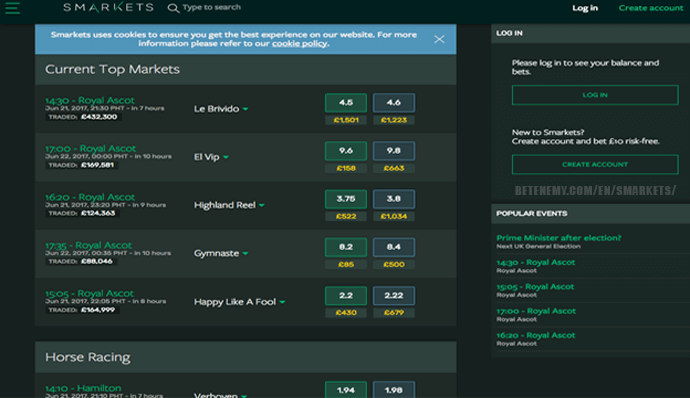Expand the Gymnaste dropdown arrow

[245, 254]
